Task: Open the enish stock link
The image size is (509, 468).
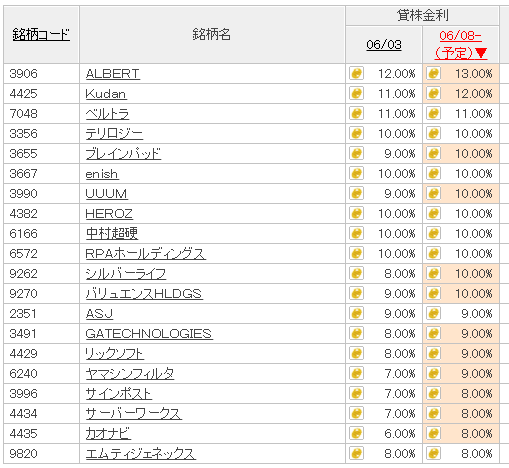Action: (102, 174)
